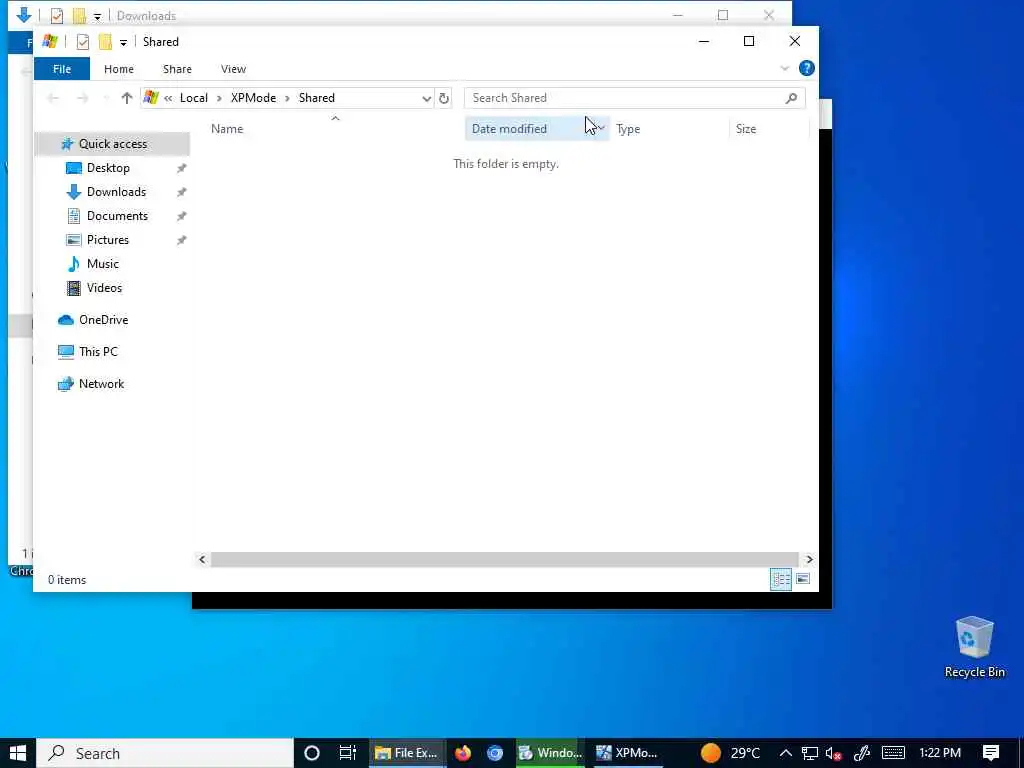Go up one folder level
This screenshot has height=768, width=1024.
pyautogui.click(x=127, y=98)
